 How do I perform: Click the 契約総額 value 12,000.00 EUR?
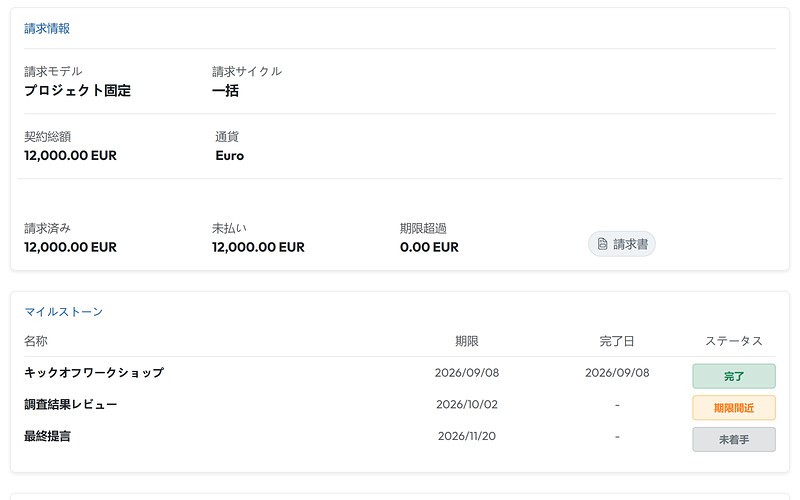(70, 156)
